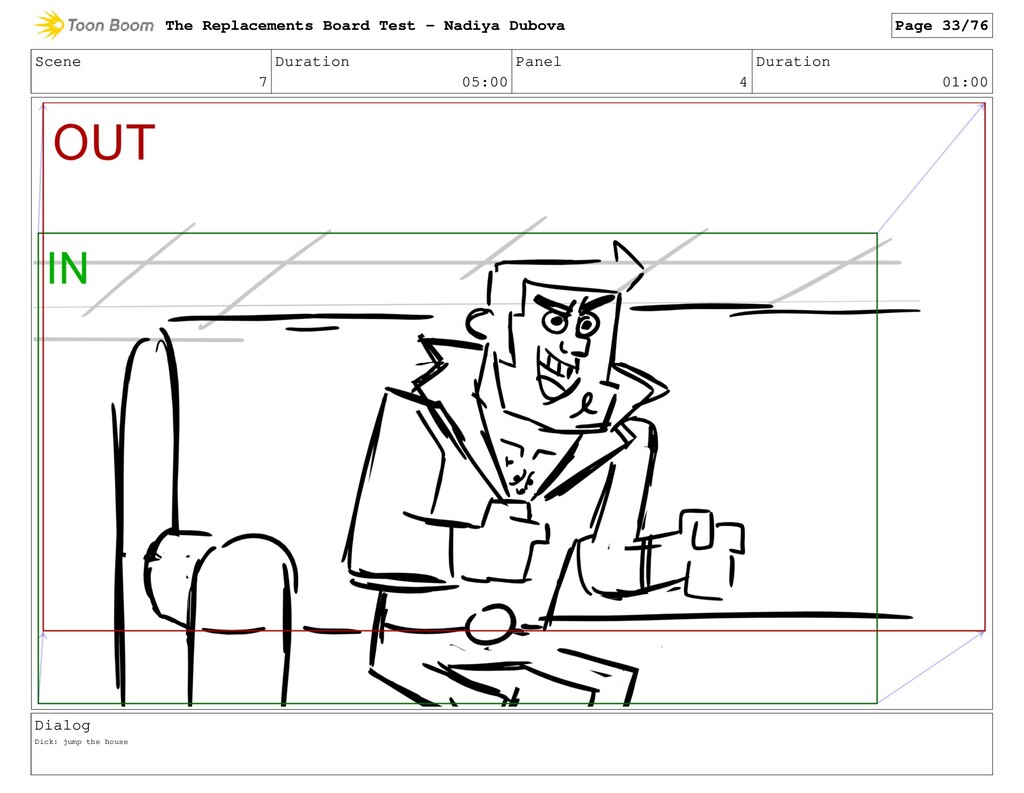Select the title 'The Replacements Board Test – Nadiya Dubova'
The width and height of the screenshot is (1024, 793).
click(364, 25)
